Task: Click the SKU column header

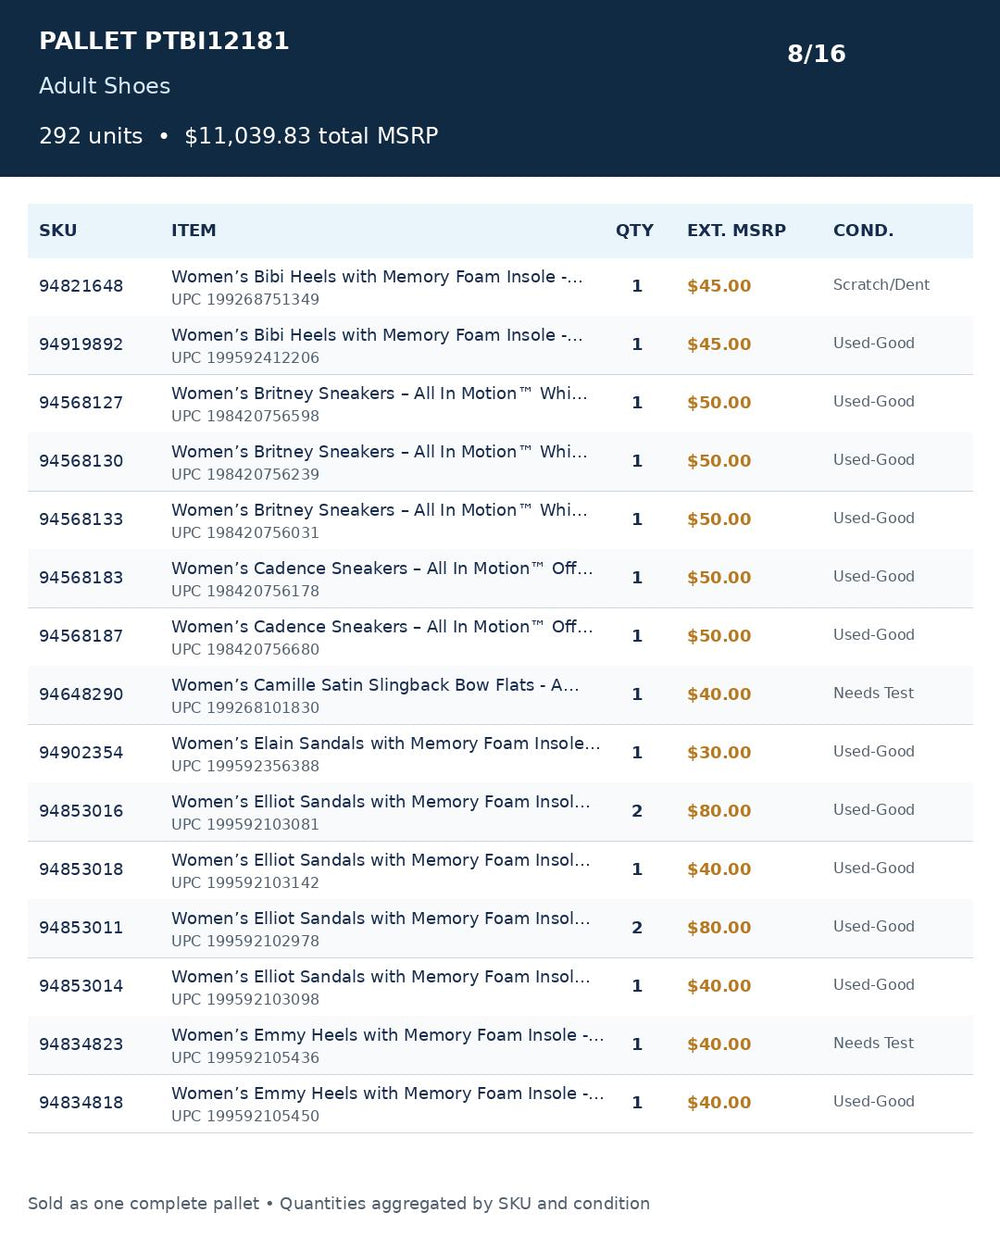Action: point(58,230)
